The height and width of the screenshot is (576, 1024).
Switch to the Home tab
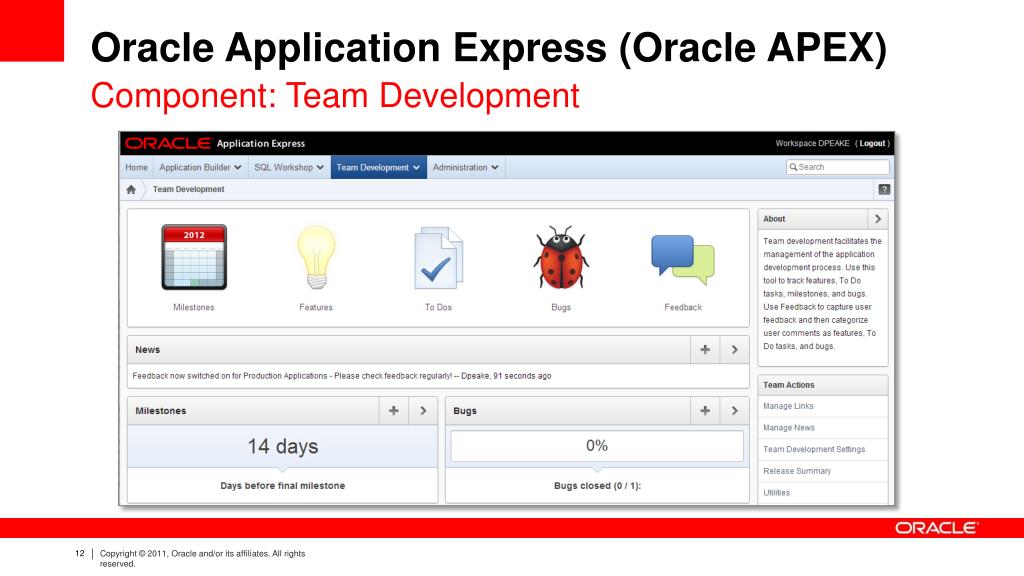click(137, 168)
